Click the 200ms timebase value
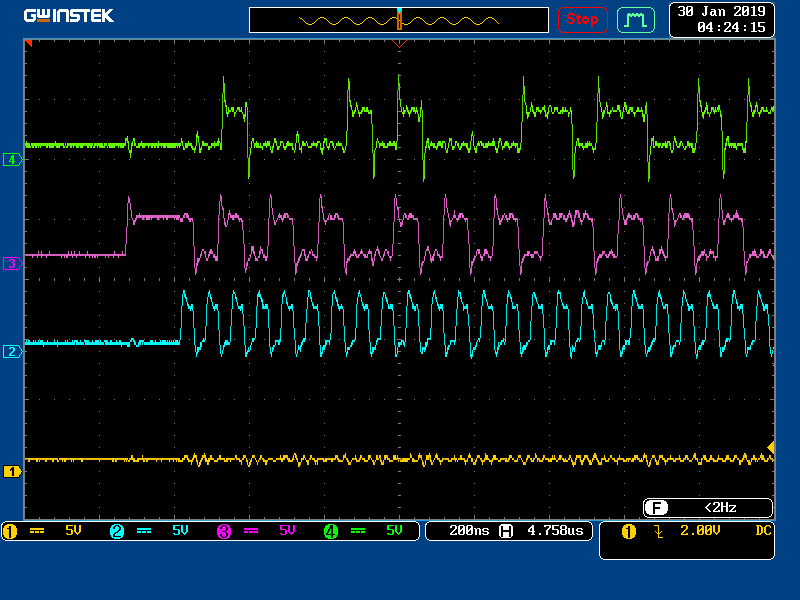The image size is (800, 600). click(469, 531)
